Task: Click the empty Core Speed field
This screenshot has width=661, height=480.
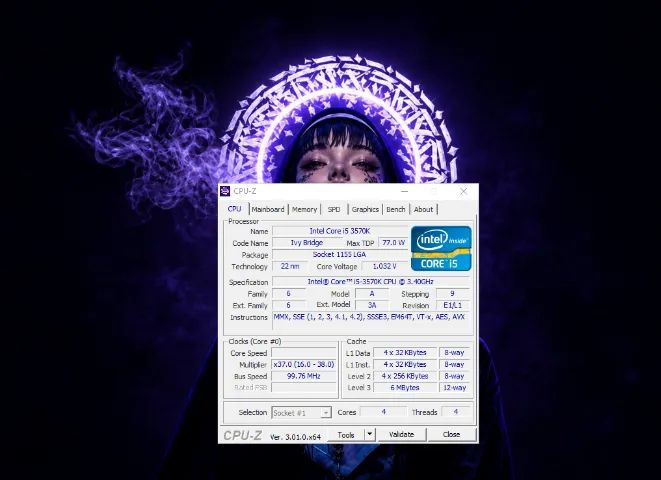Action: (304, 353)
